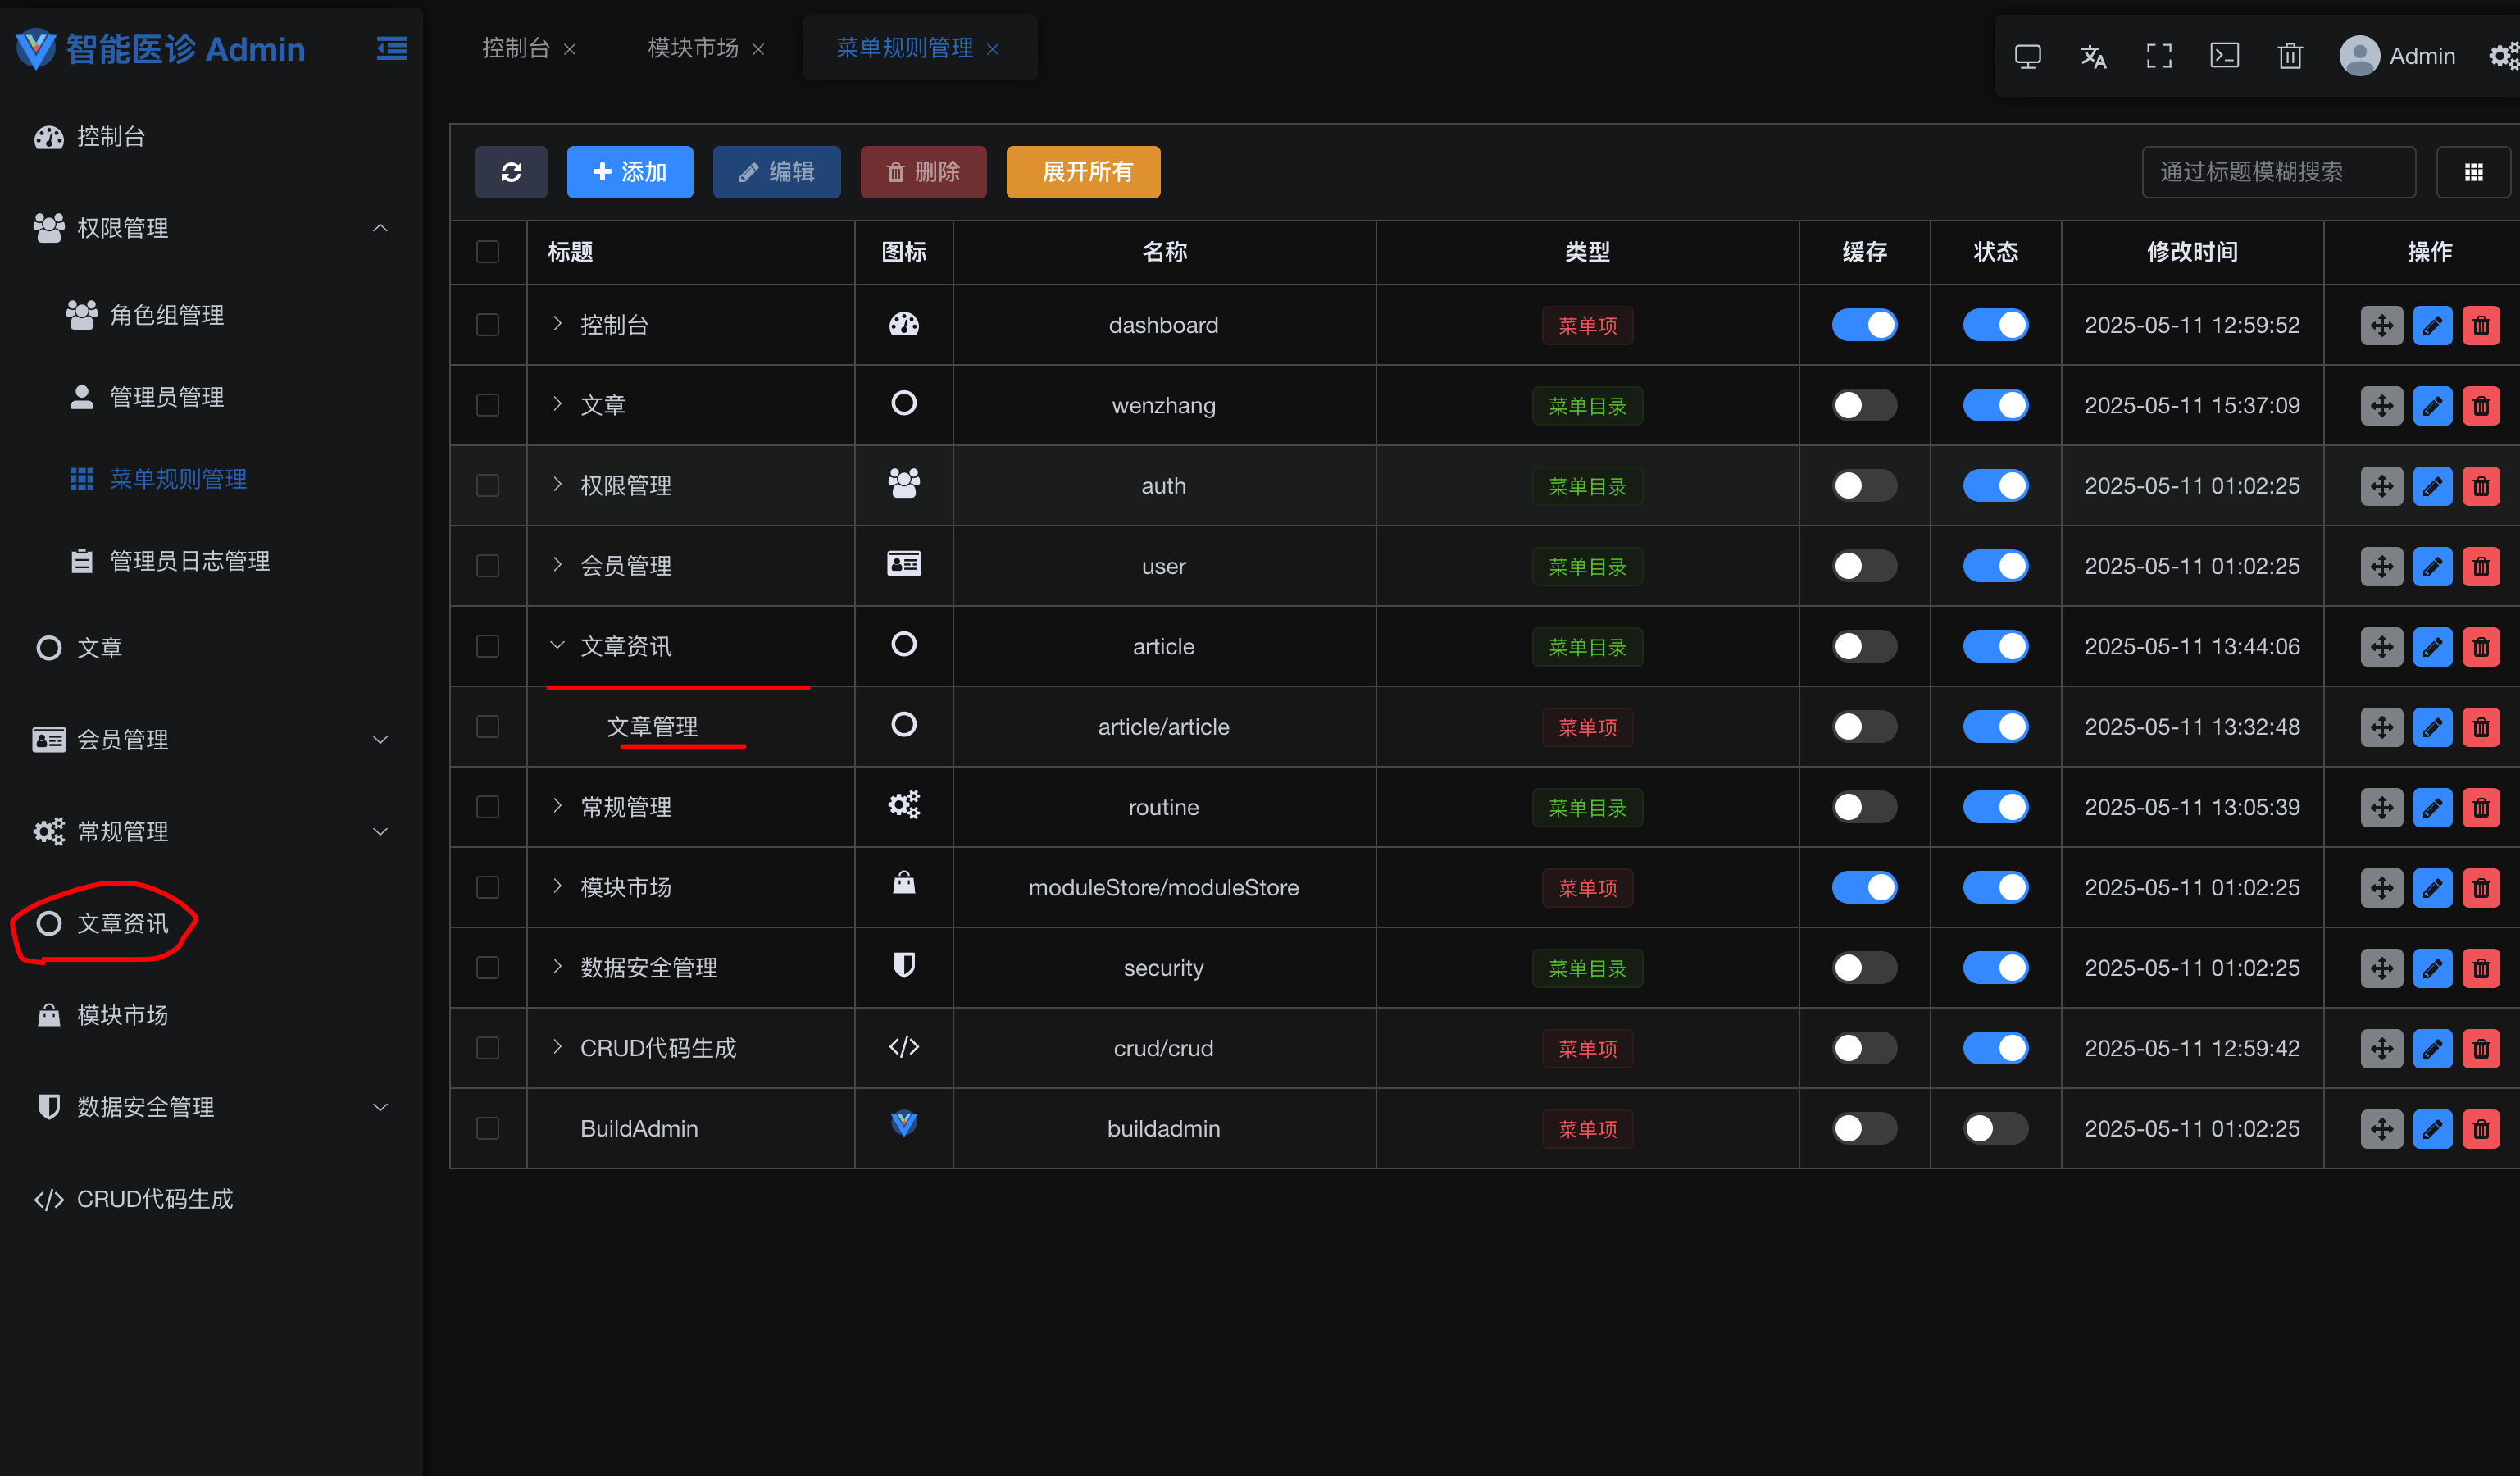Open the language translation icon
Screen dimensions: 2520x1476
pos(2092,56)
